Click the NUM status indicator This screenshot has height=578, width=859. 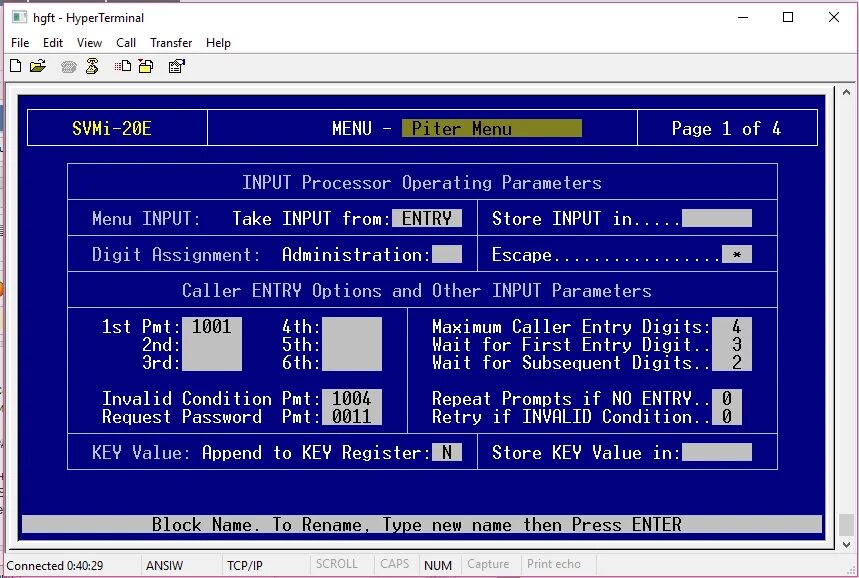(438, 565)
